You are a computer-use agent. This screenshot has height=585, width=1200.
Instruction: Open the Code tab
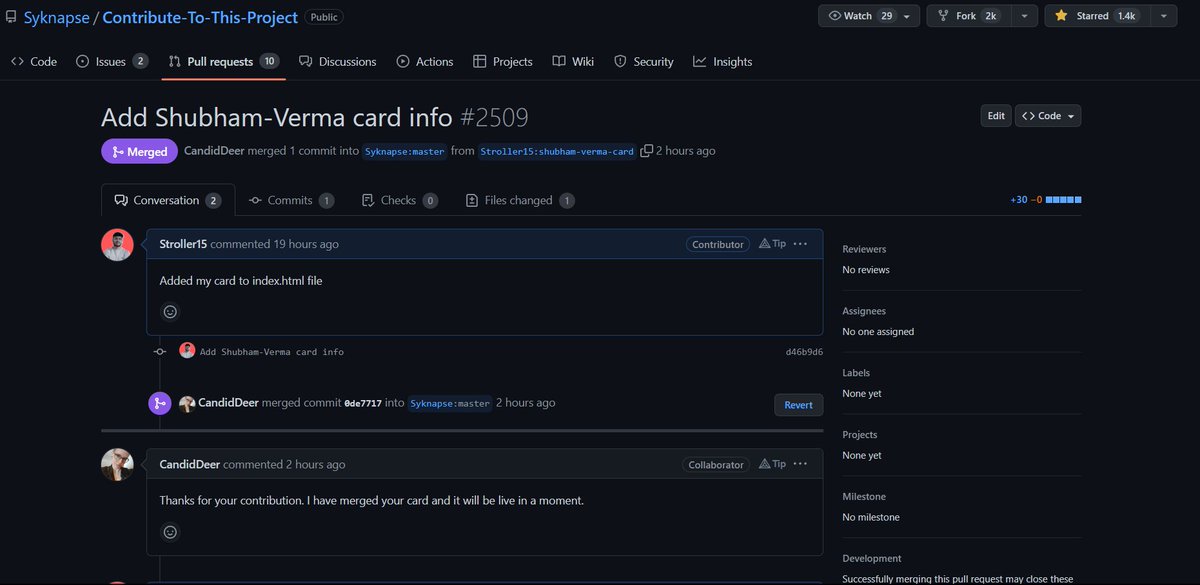click(x=33, y=61)
